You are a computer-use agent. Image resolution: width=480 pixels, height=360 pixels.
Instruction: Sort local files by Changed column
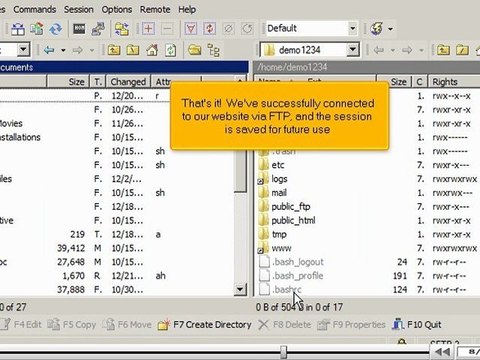point(128,82)
